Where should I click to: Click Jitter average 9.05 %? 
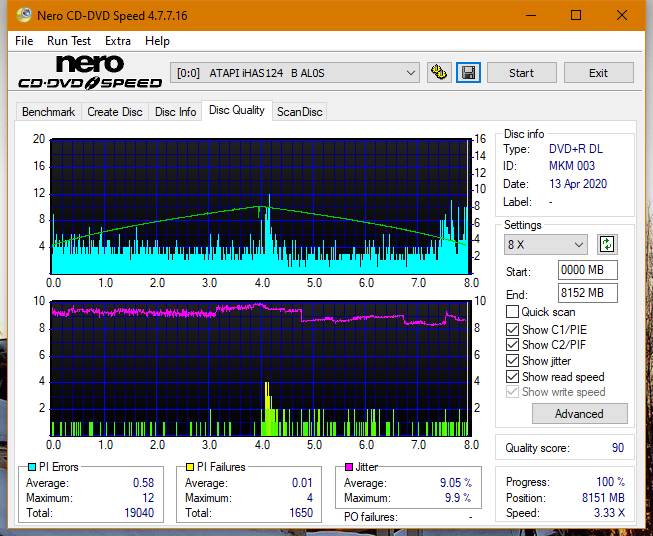pos(456,483)
